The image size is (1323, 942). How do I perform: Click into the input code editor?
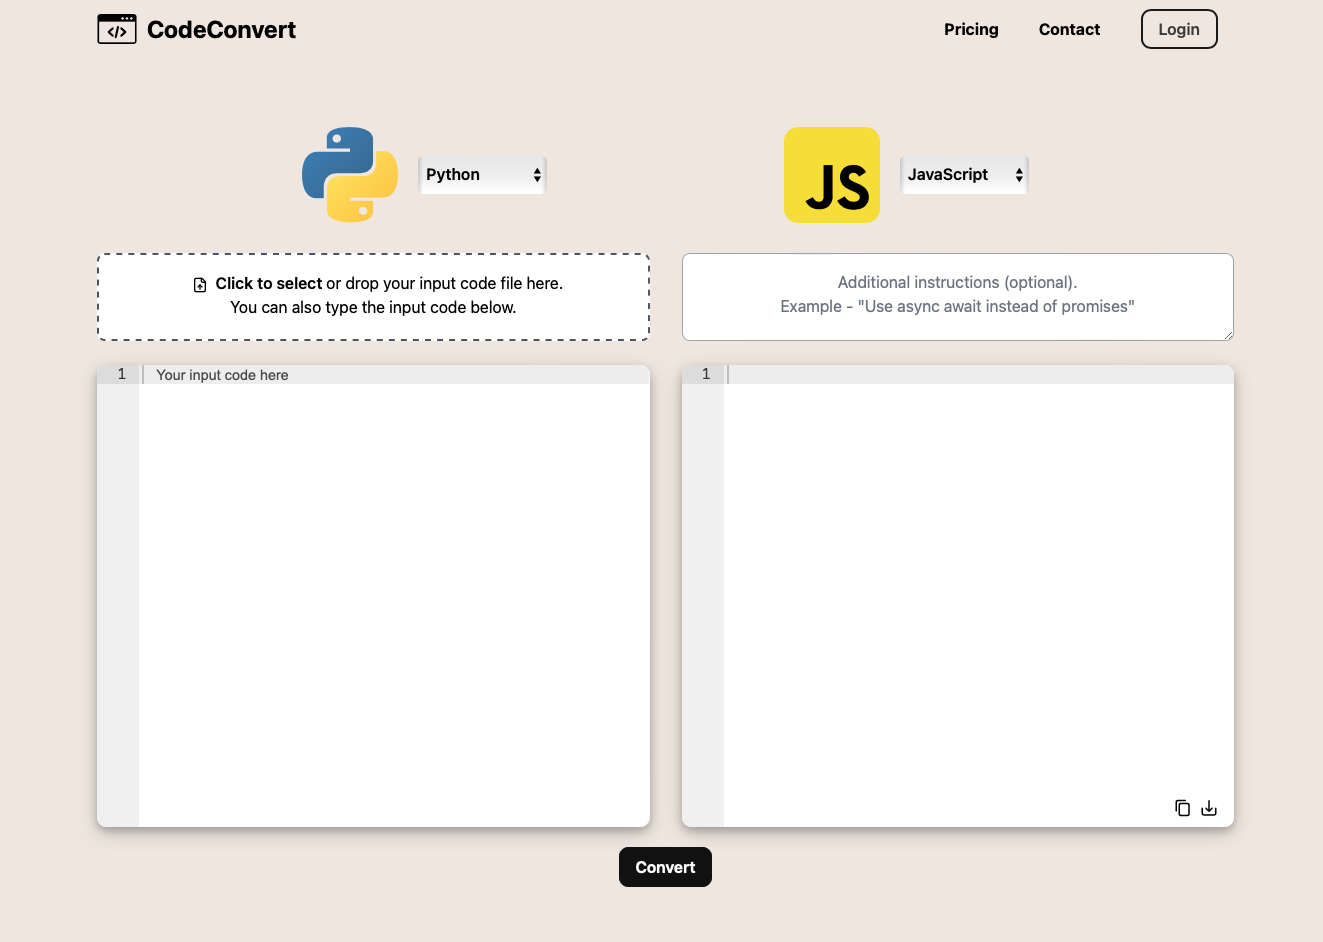[x=394, y=596]
